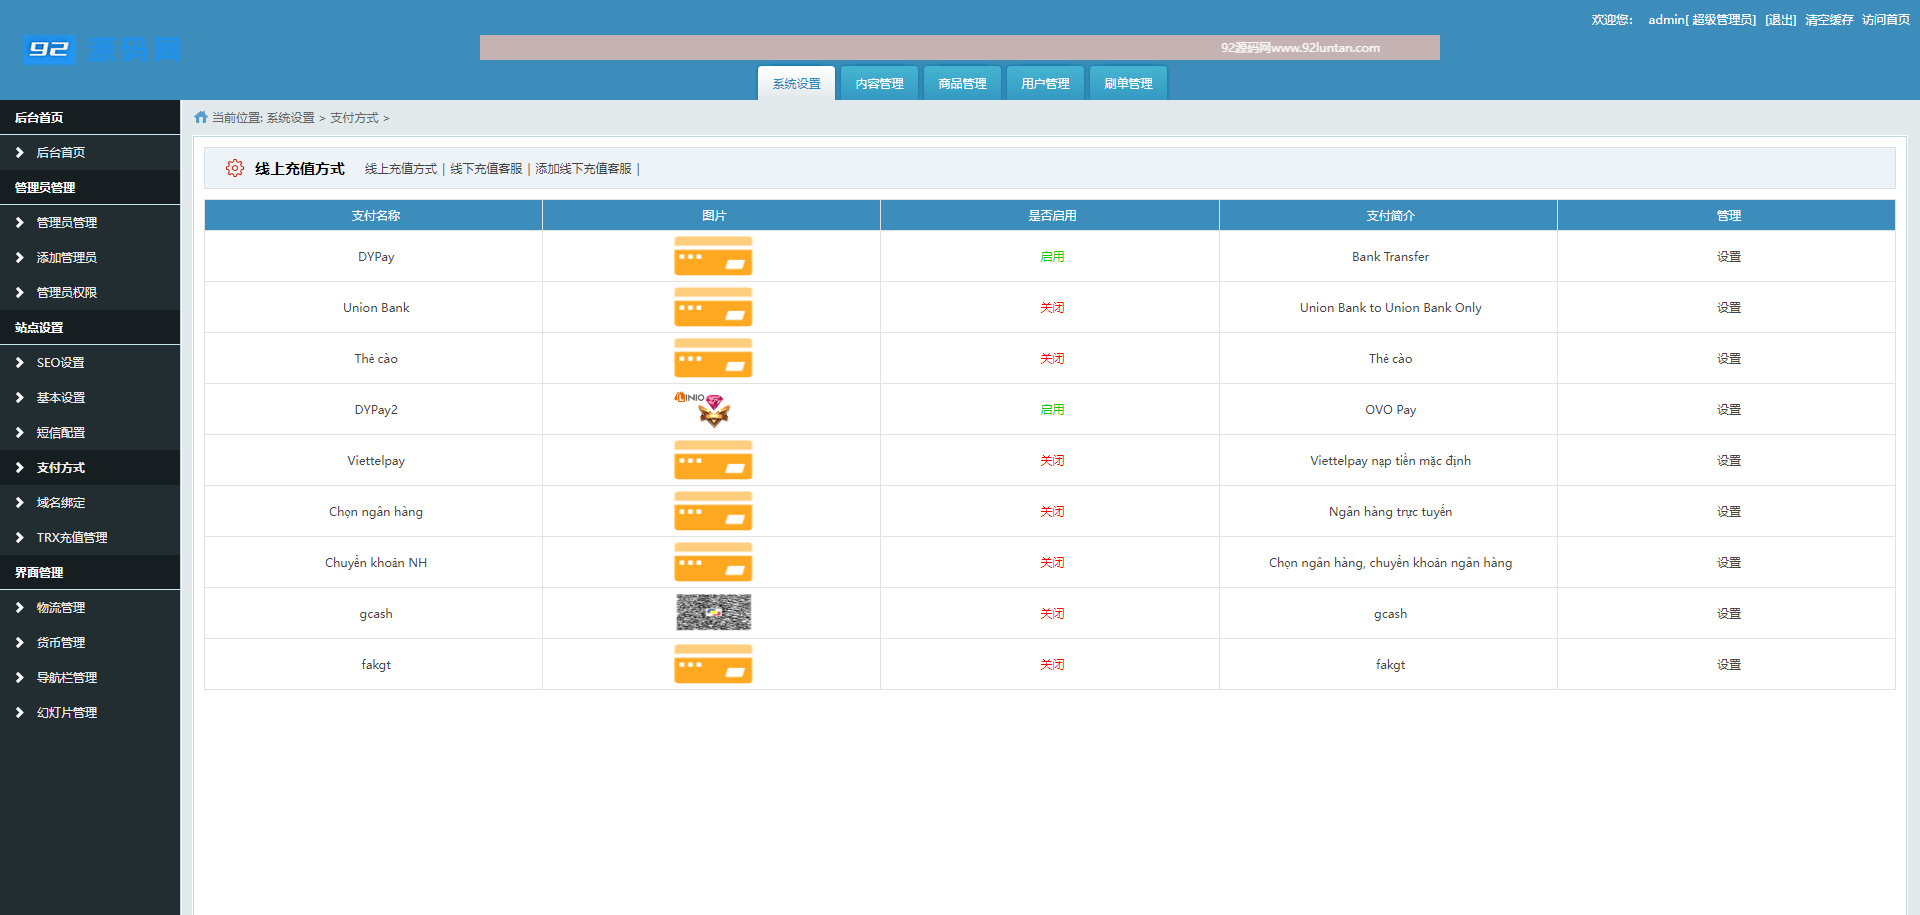The width and height of the screenshot is (1920, 915).
Task: Open the fakgt card image
Action: tap(713, 664)
